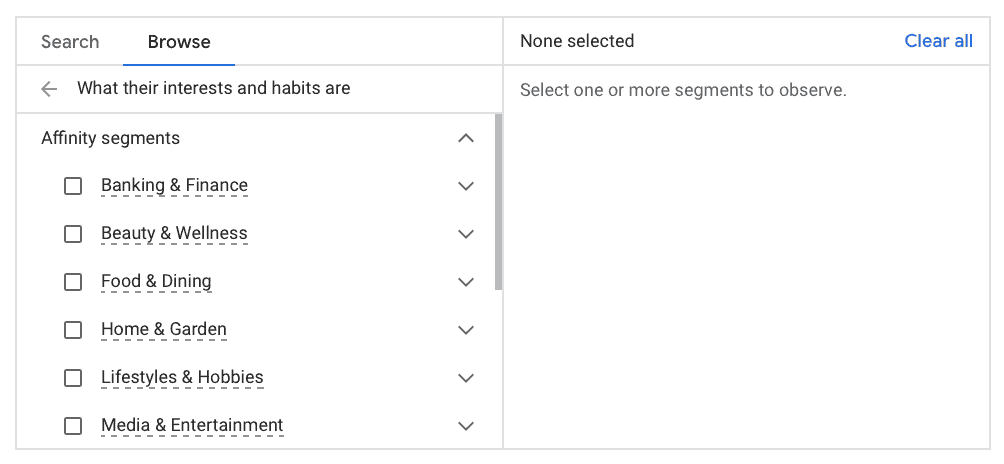1004x464 pixels.
Task: Select the Food & Dining checkbox
Action: coord(73,282)
